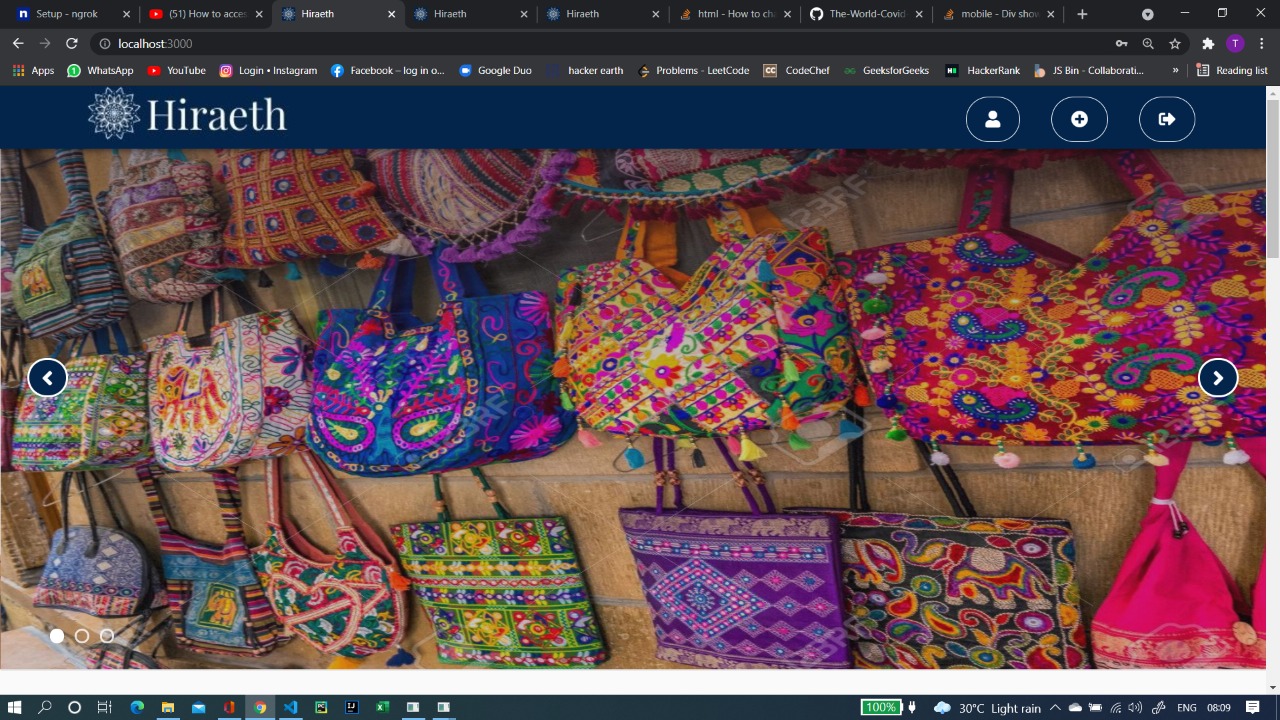Open the CodeChef bookmark
Screen dimensions: 1280x720
796,71
